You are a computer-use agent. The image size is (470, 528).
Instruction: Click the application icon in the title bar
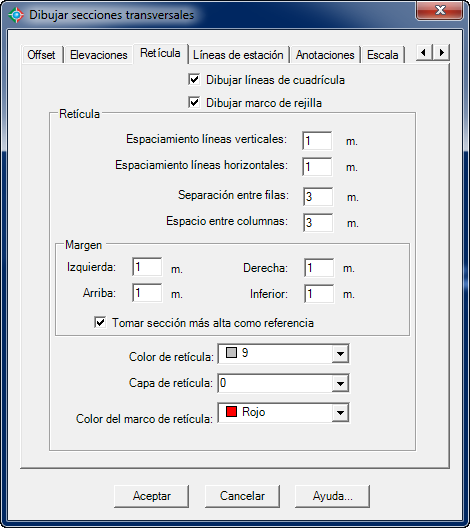pyautogui.click(x=16, y=15)
